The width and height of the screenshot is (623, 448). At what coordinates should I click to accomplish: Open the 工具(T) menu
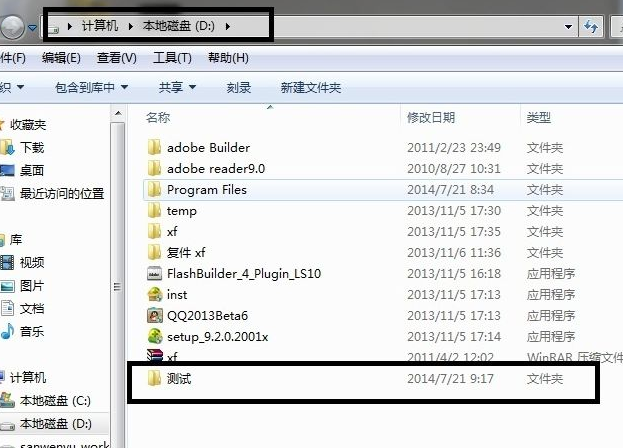tap(172, 58)
